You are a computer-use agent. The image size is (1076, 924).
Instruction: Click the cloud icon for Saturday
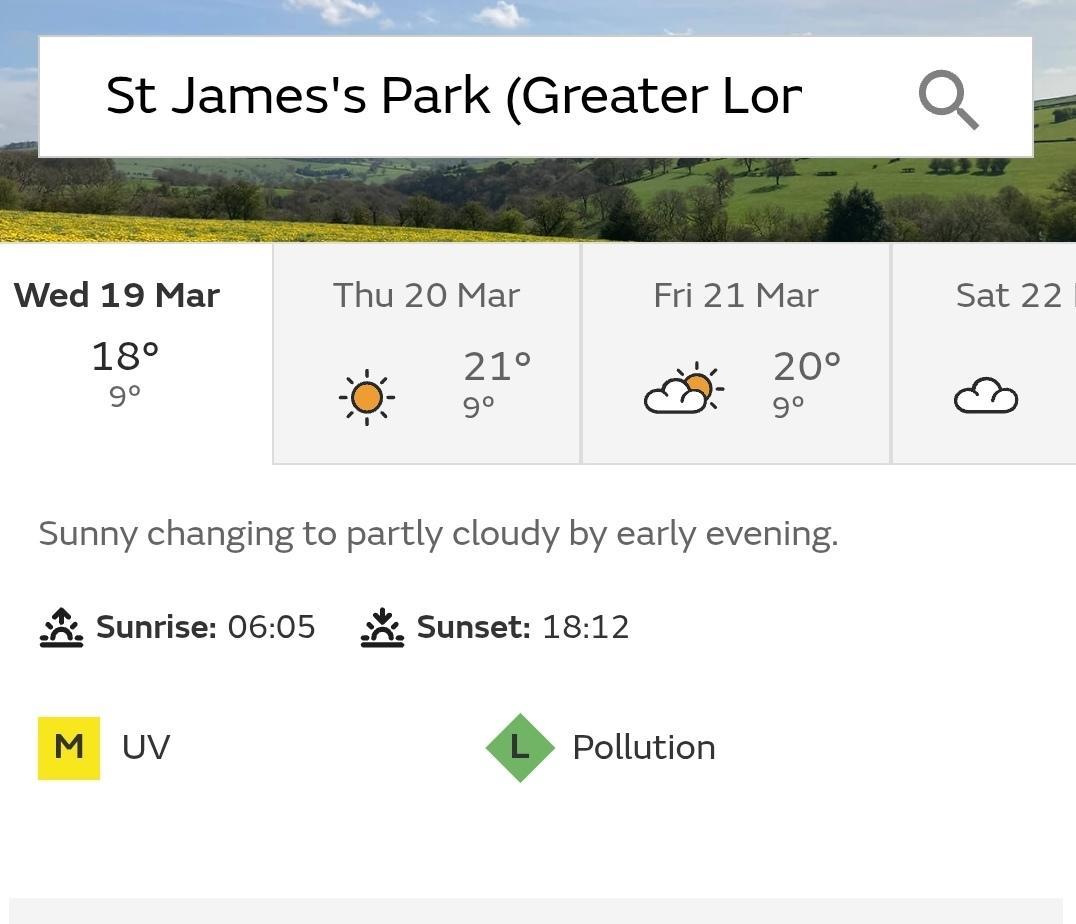point(985,395)
